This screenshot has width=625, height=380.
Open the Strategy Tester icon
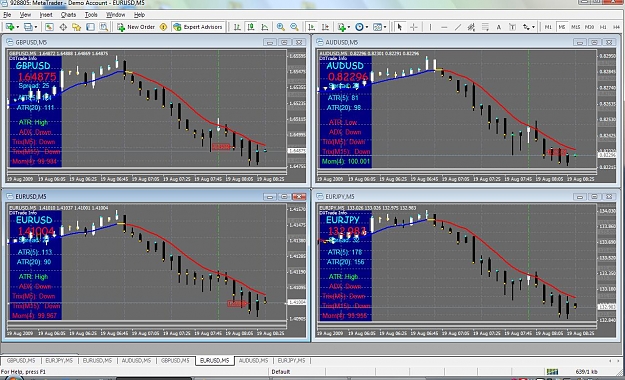pyautogui.click(x=104, y=27)
